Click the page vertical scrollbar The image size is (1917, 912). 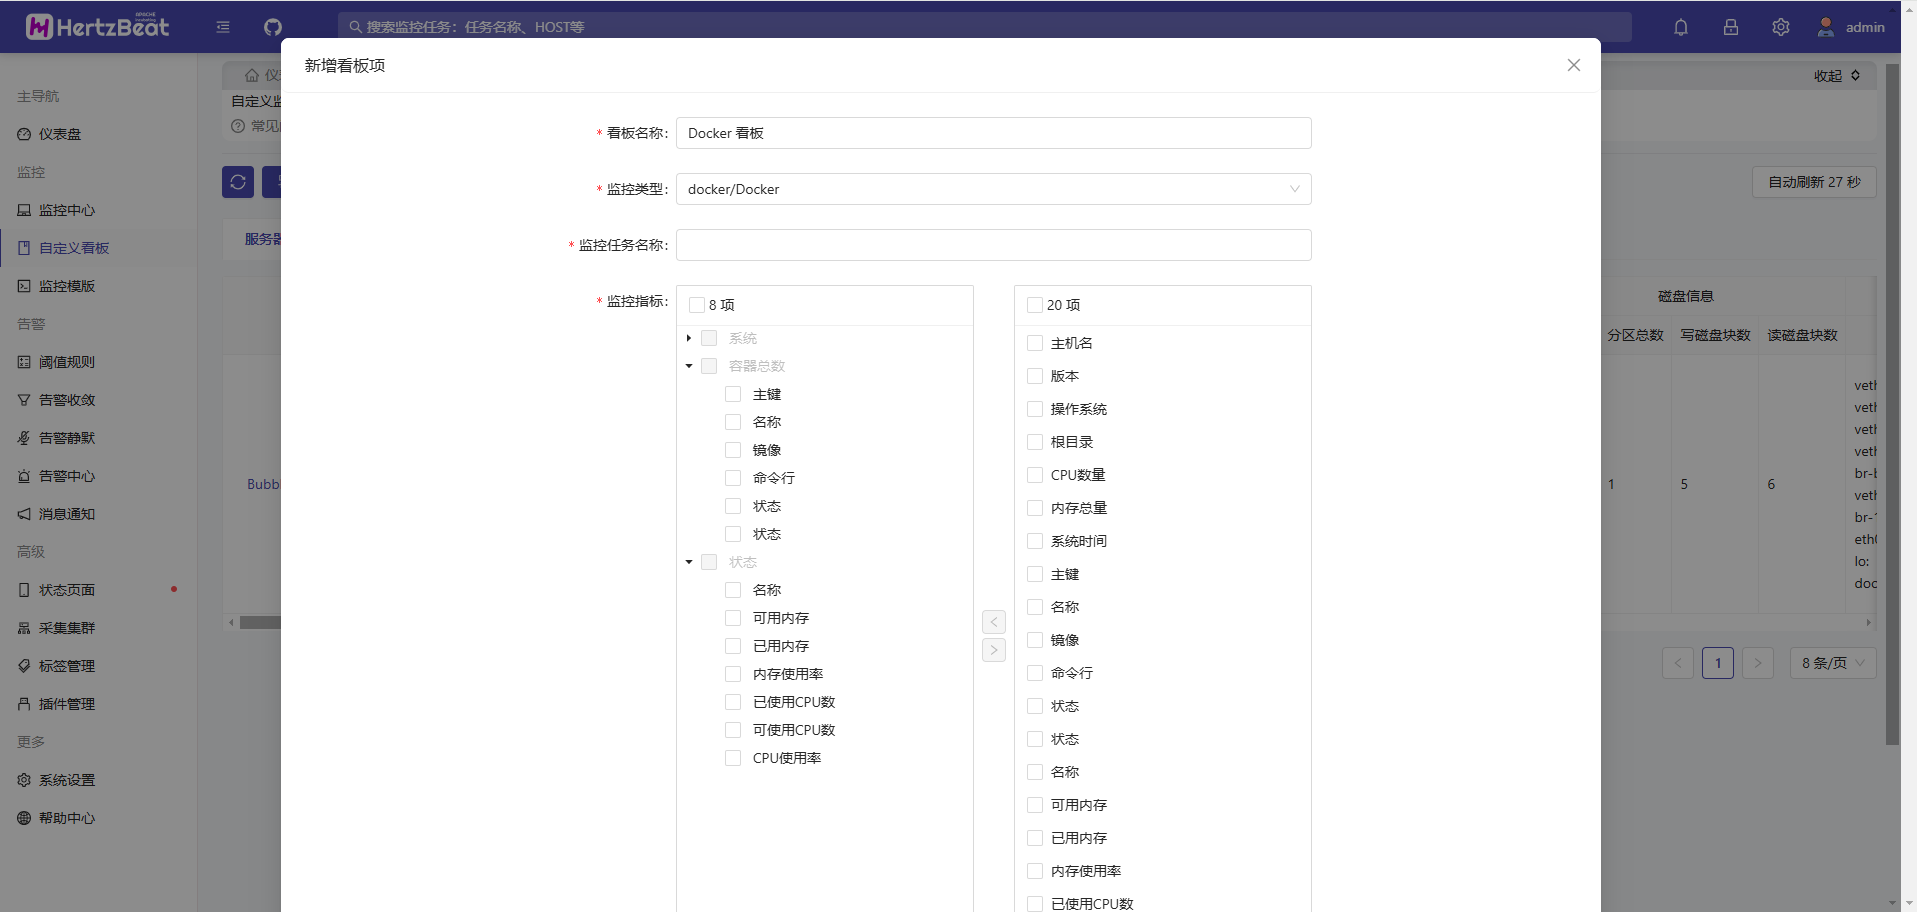tap(1892, 405)
